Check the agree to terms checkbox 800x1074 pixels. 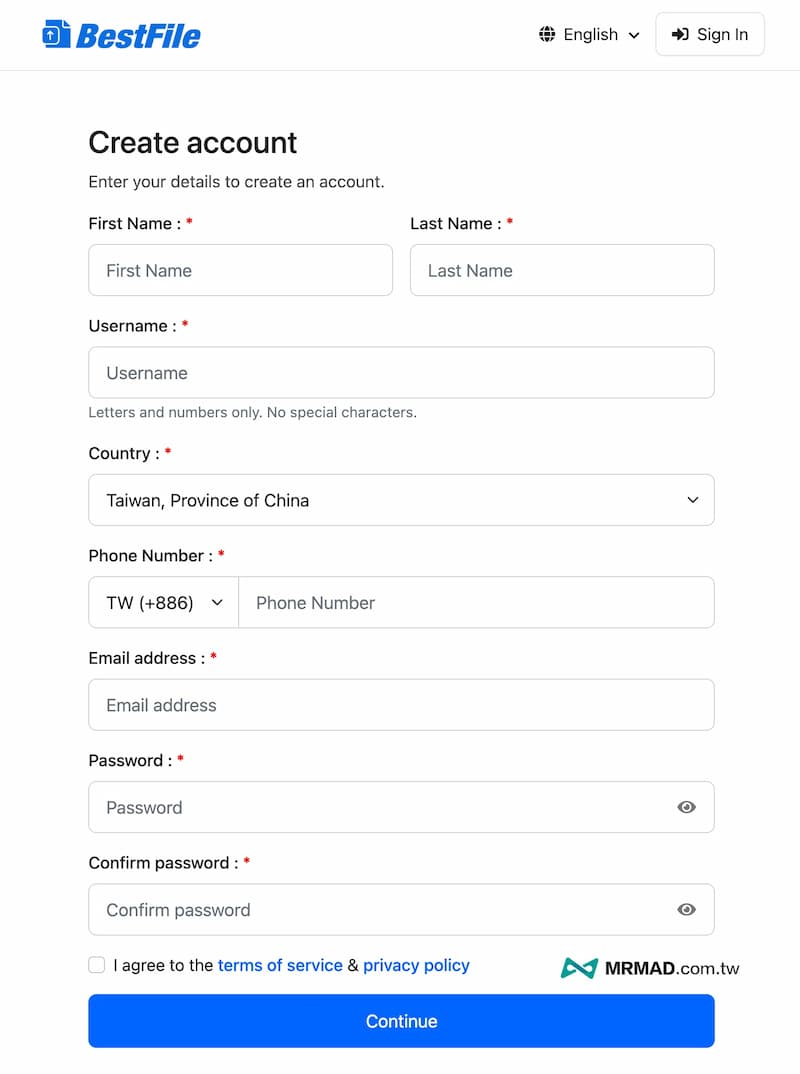click(97, 965)
